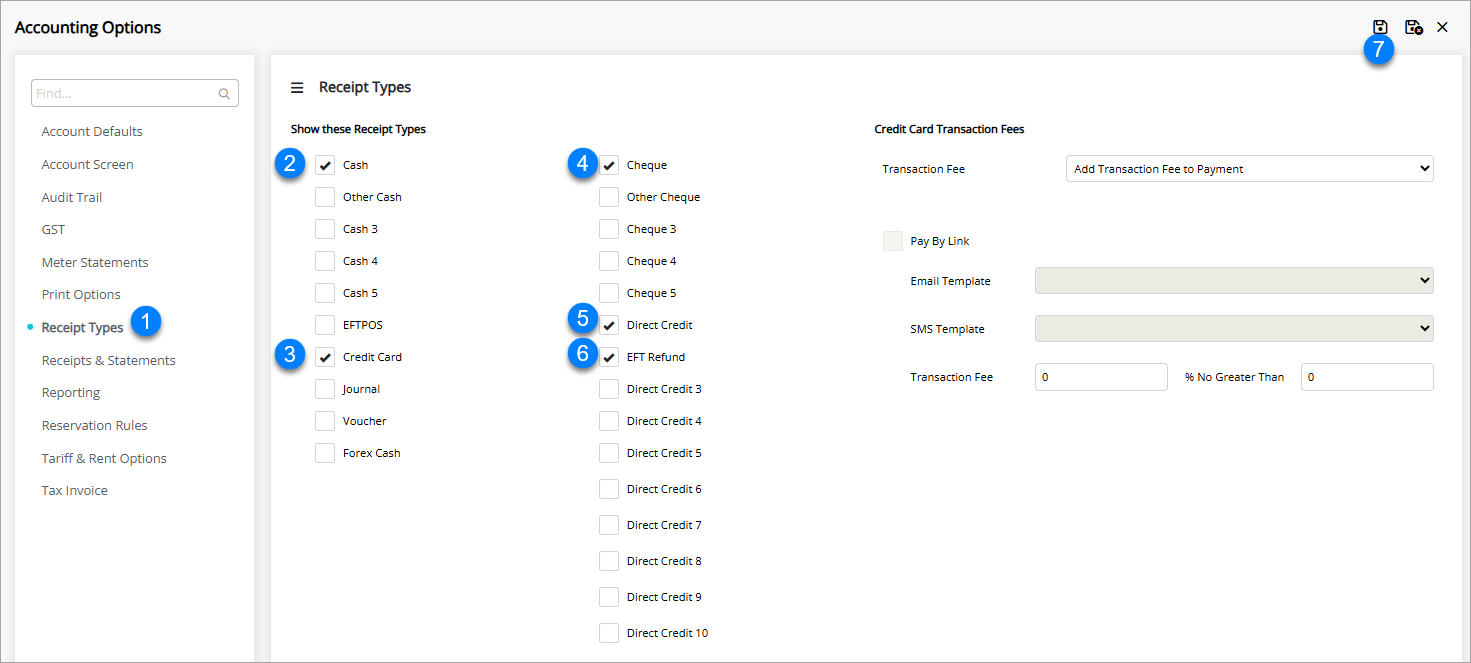This screenshot has height=663, width=1471.
Task: Uncheck the Cash receipt type
Action: (325, 165)
